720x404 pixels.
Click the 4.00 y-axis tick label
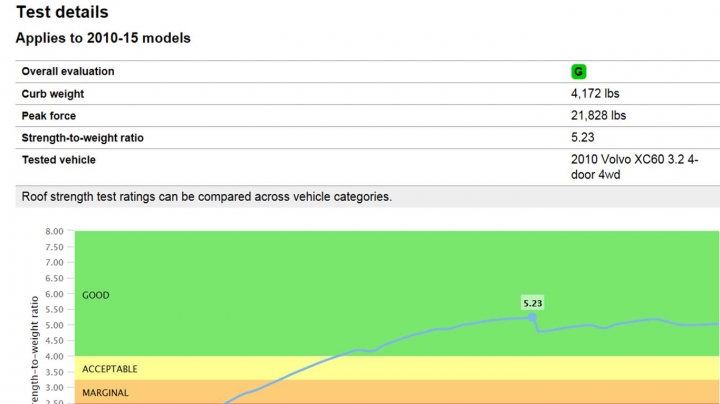[x=54, y=356]
